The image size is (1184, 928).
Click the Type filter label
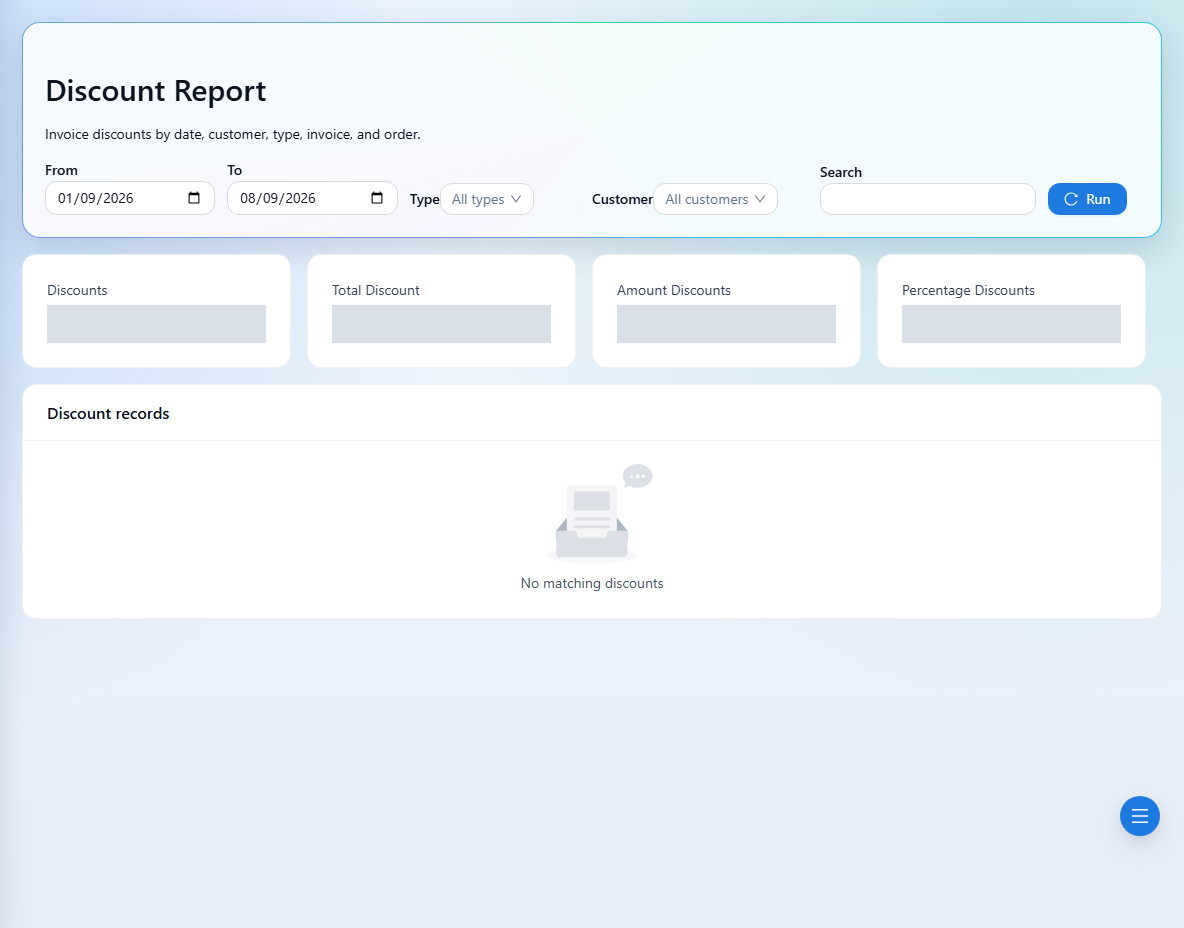click(424, 199)
